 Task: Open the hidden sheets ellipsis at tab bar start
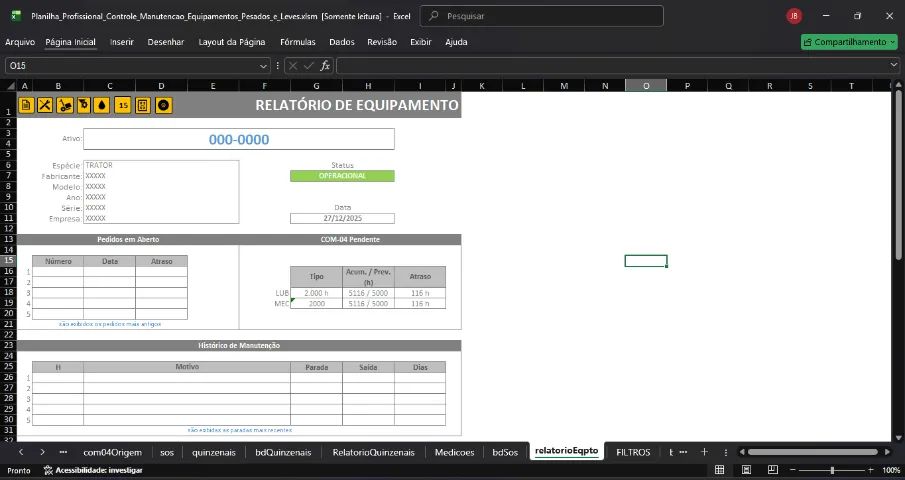tap(63, 452)
